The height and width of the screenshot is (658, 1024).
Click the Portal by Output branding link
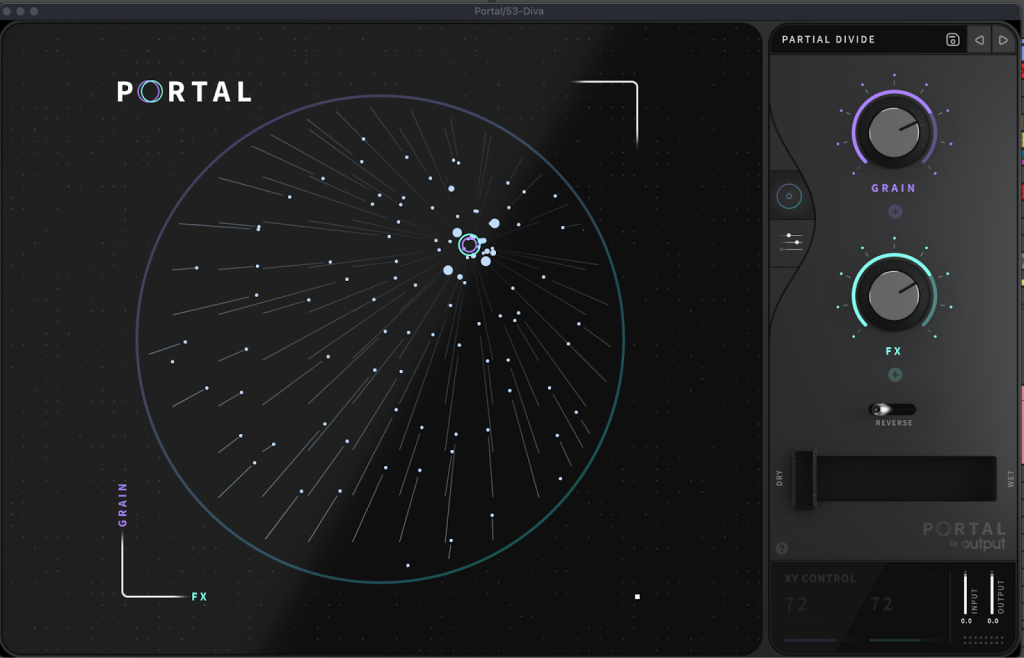pos(964,535)
